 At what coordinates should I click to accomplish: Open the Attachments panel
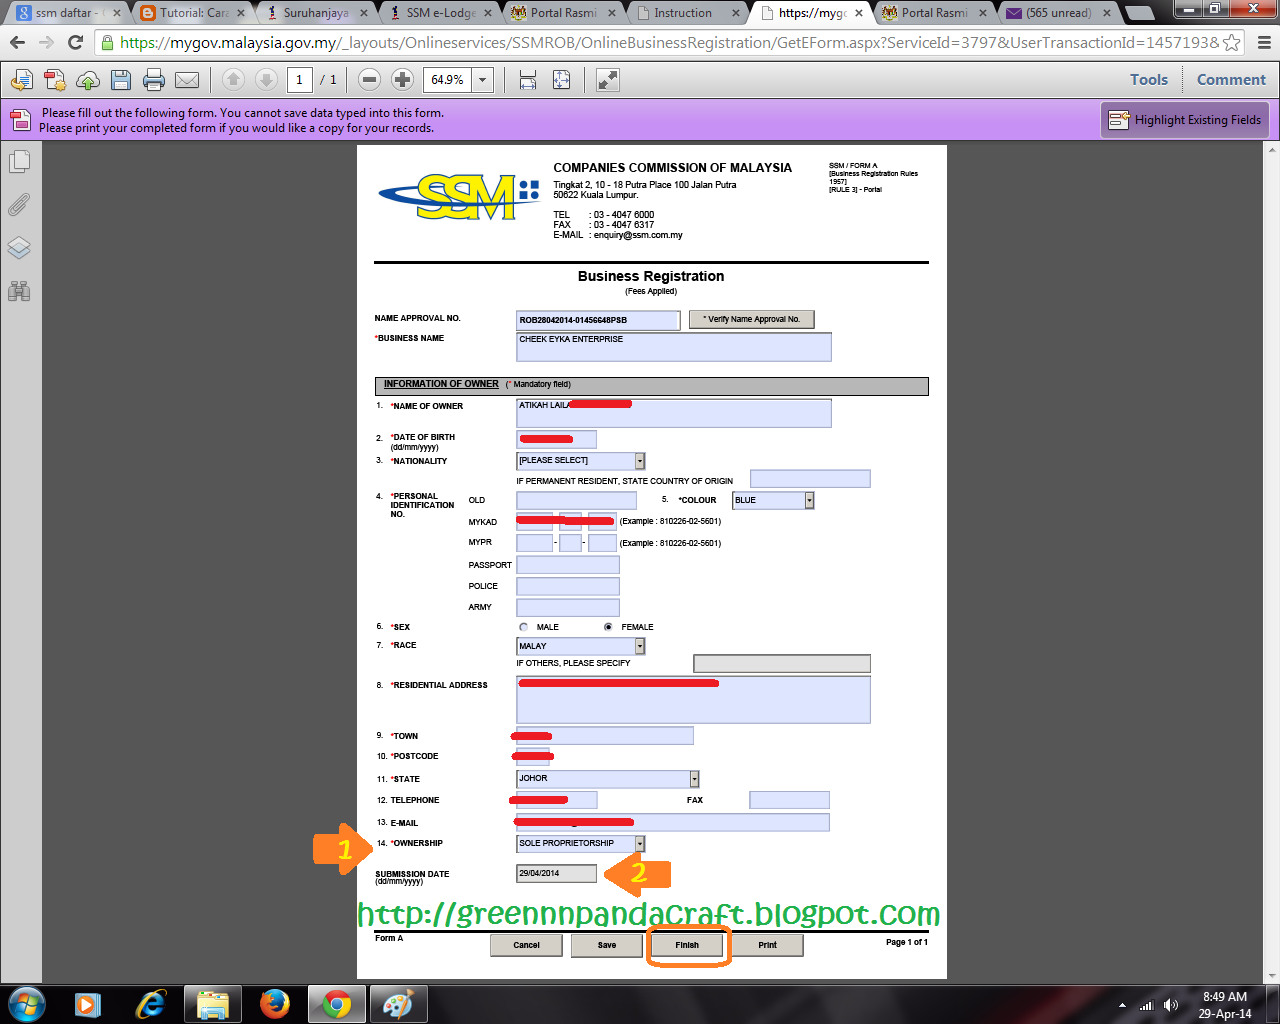[x=18, y=205]
